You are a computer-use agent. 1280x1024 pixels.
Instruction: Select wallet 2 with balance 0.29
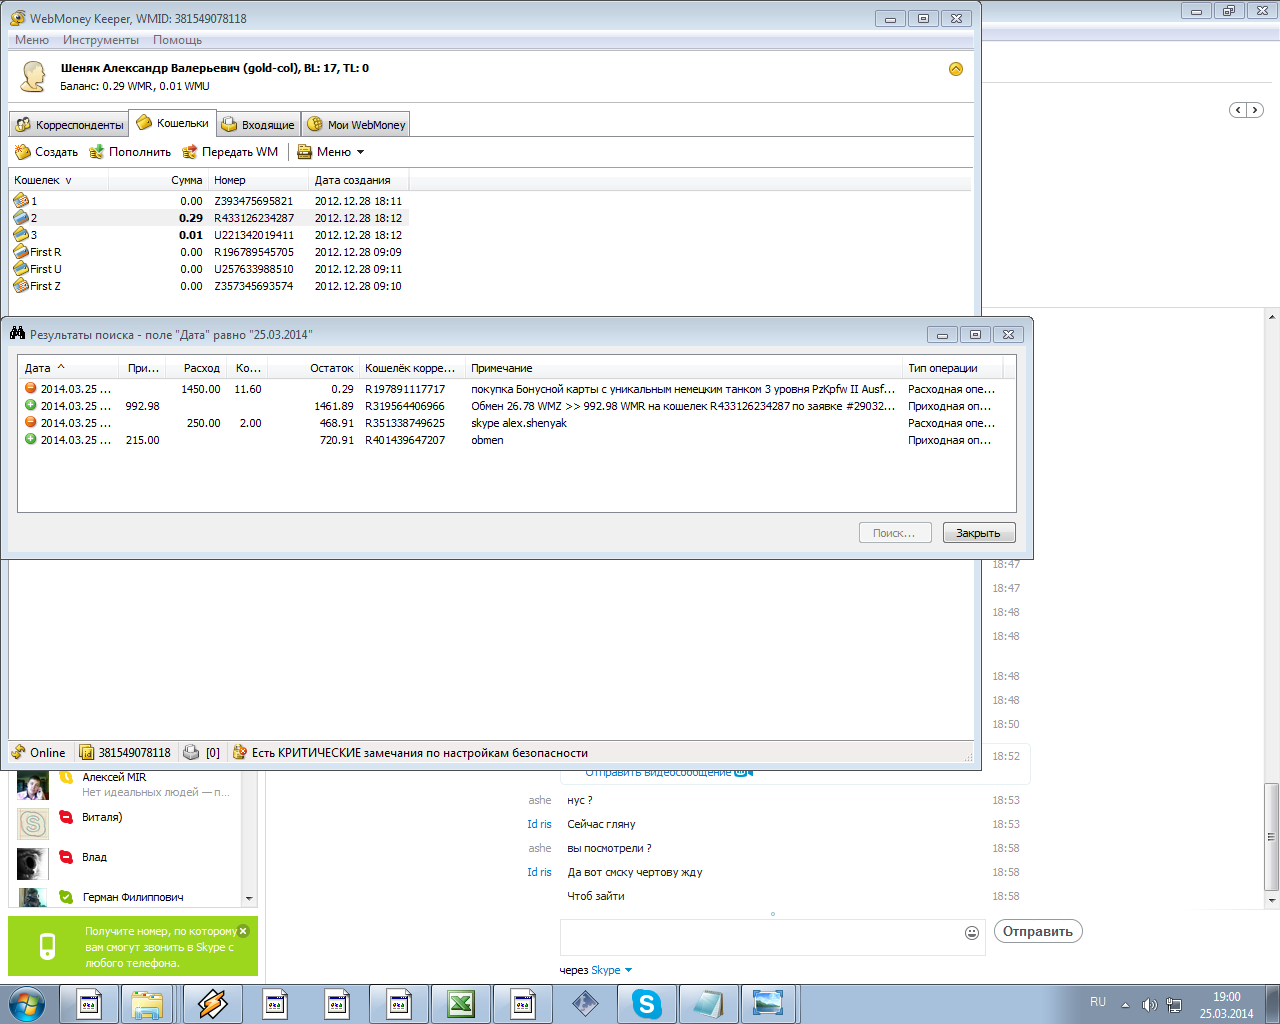pyautogui.click(x=209, y=218)
